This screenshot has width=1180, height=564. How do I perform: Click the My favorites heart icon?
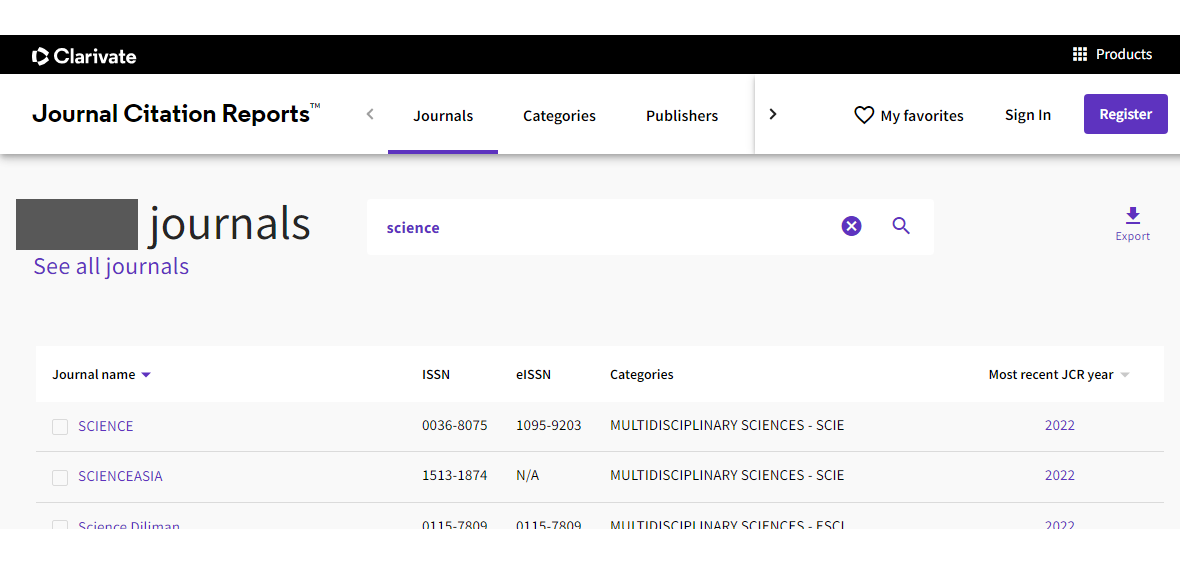pos(864,115)
